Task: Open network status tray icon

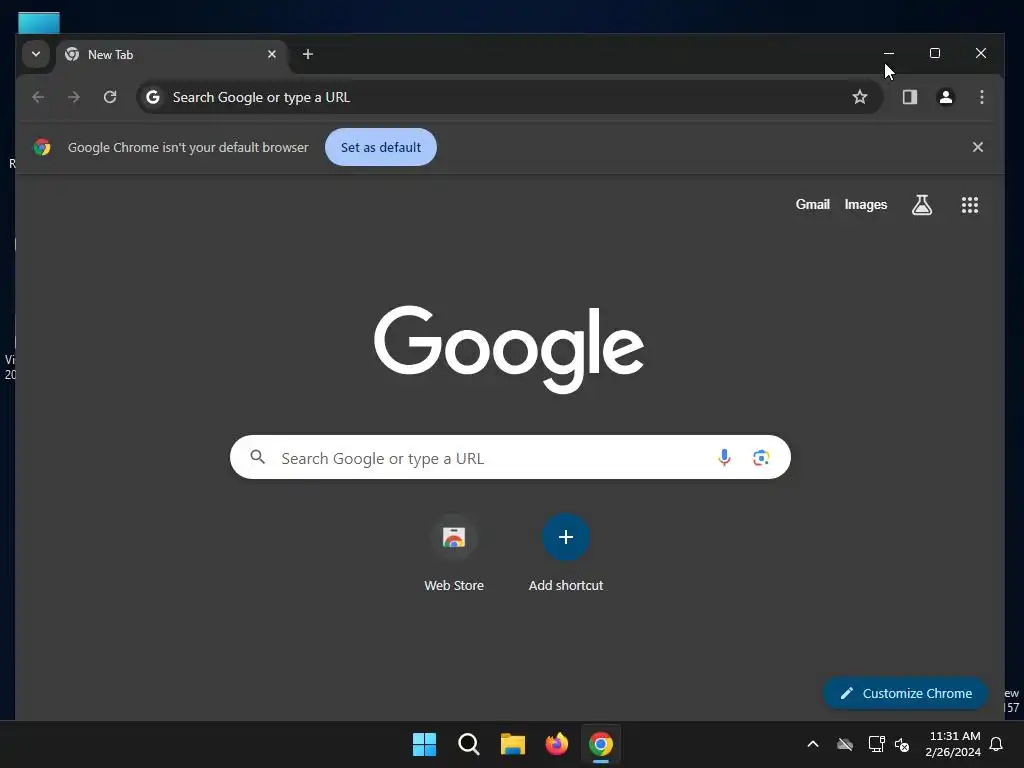Action: 876,744
